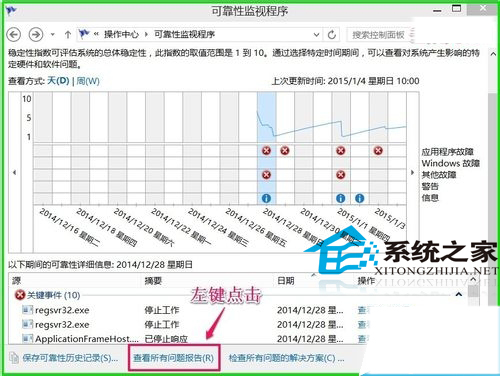This screenshot has height=376, width=500.
Task: Collapse the 关键事件 (10) group
Action: tap(459, 295)
